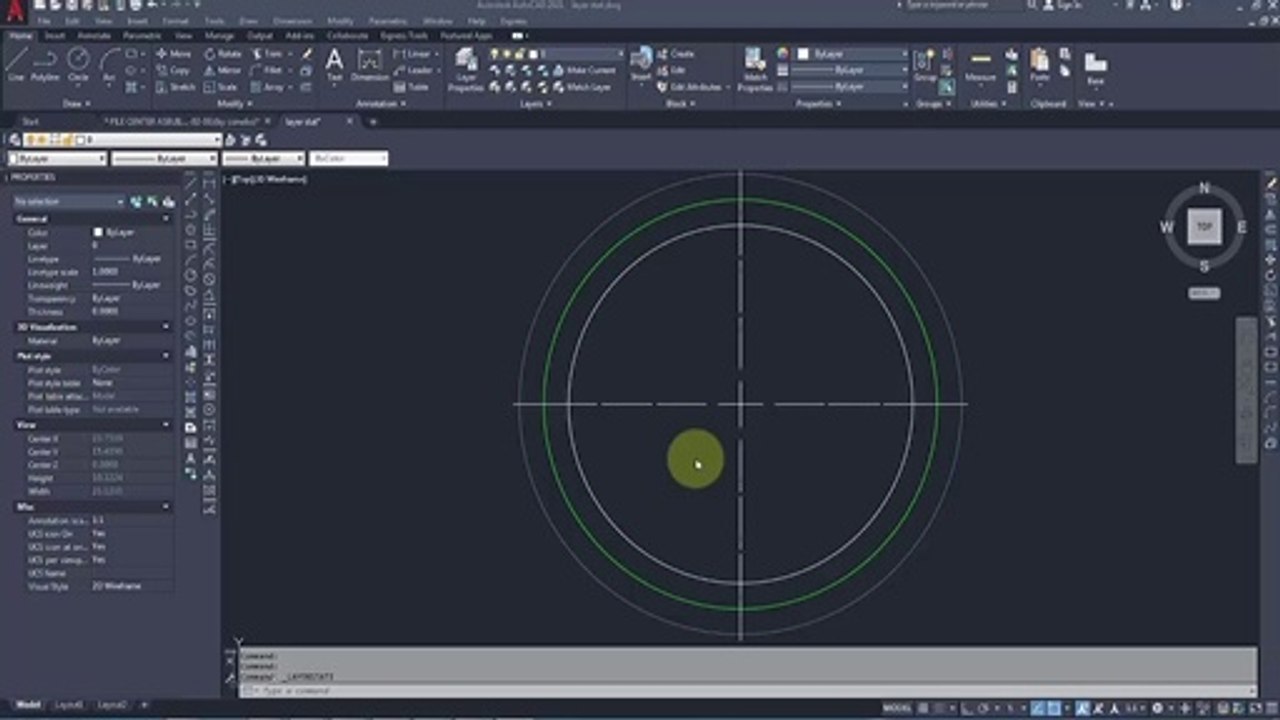Click Create block button
This screenshot has width=1280, height=720.
point(675,54)
